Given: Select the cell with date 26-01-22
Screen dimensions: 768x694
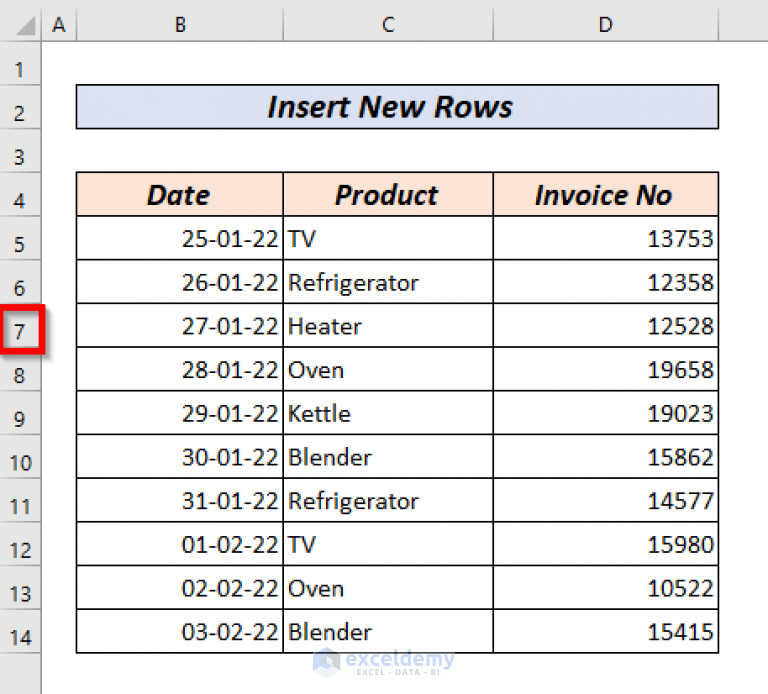Looking at the screenshot, I should [x=180, y=282].
